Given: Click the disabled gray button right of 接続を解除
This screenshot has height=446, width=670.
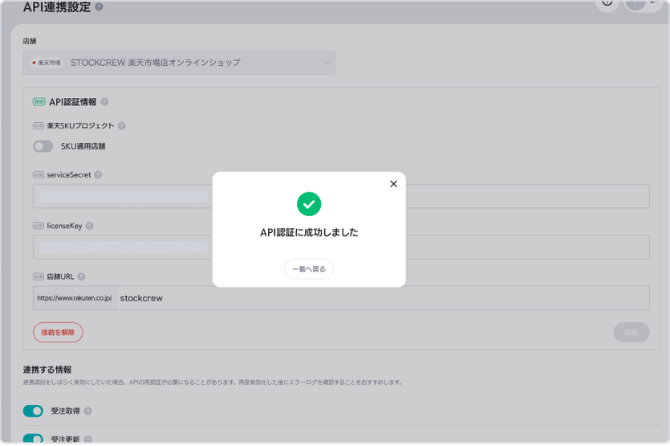Looking at the screenshot, I should coord(630,332).
